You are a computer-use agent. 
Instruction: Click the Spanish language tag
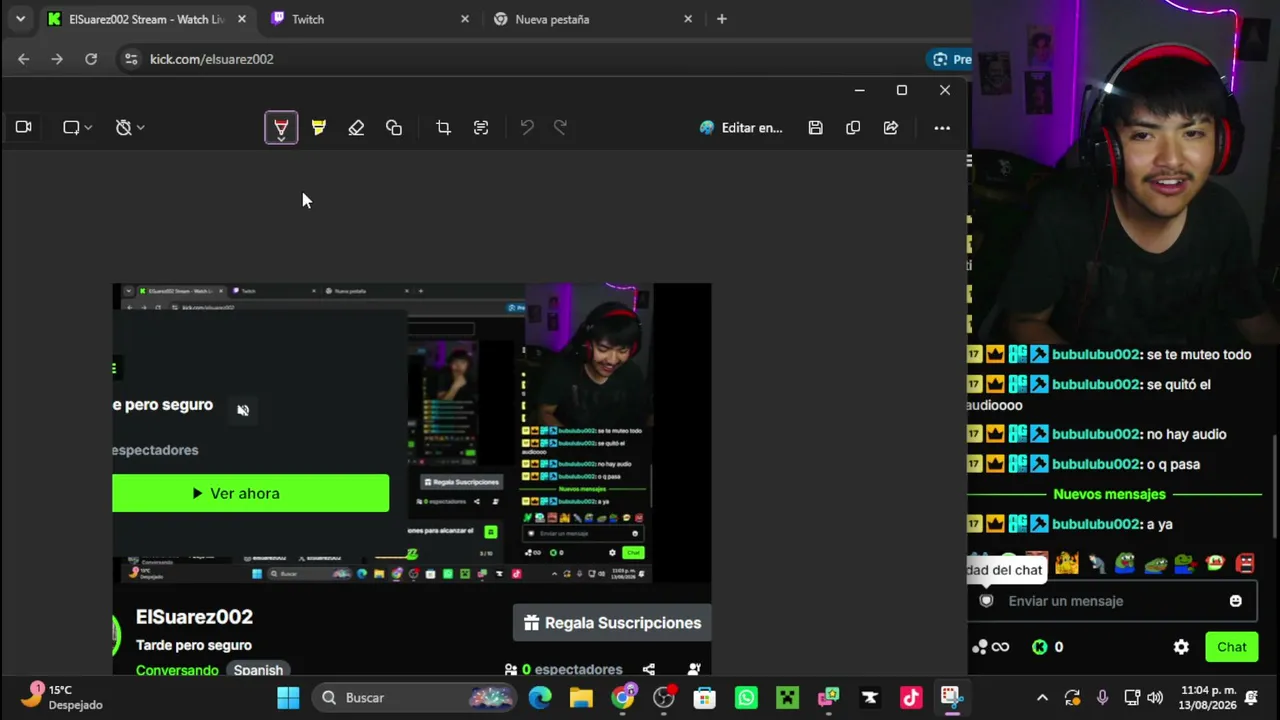pos(258,670)
